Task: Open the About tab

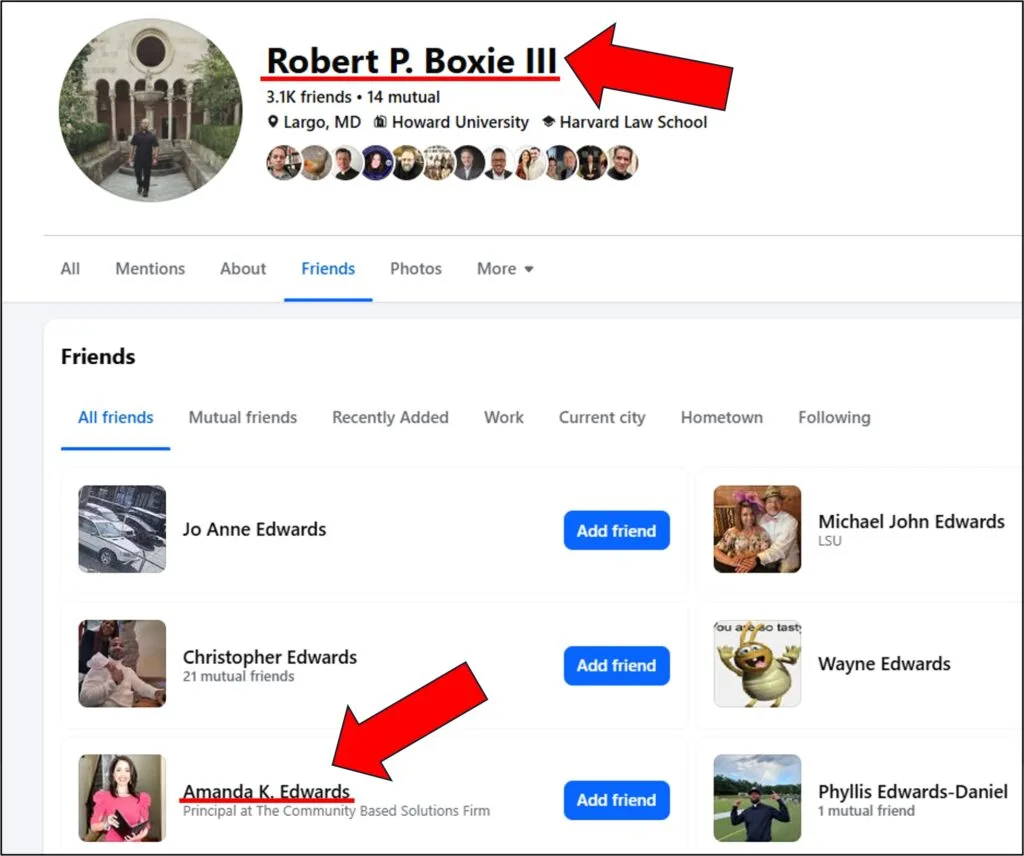Action: [243, 268]
